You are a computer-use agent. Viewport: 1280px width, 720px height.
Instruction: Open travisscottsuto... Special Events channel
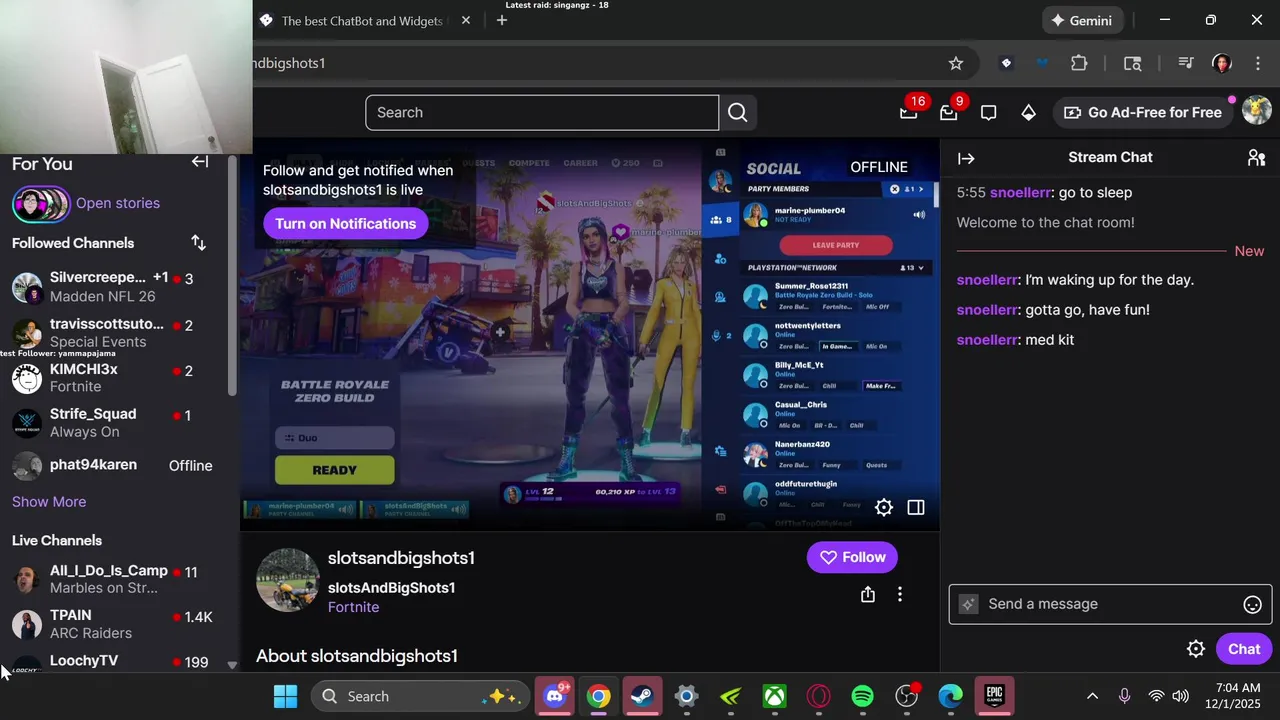click(x=118, y=333)
